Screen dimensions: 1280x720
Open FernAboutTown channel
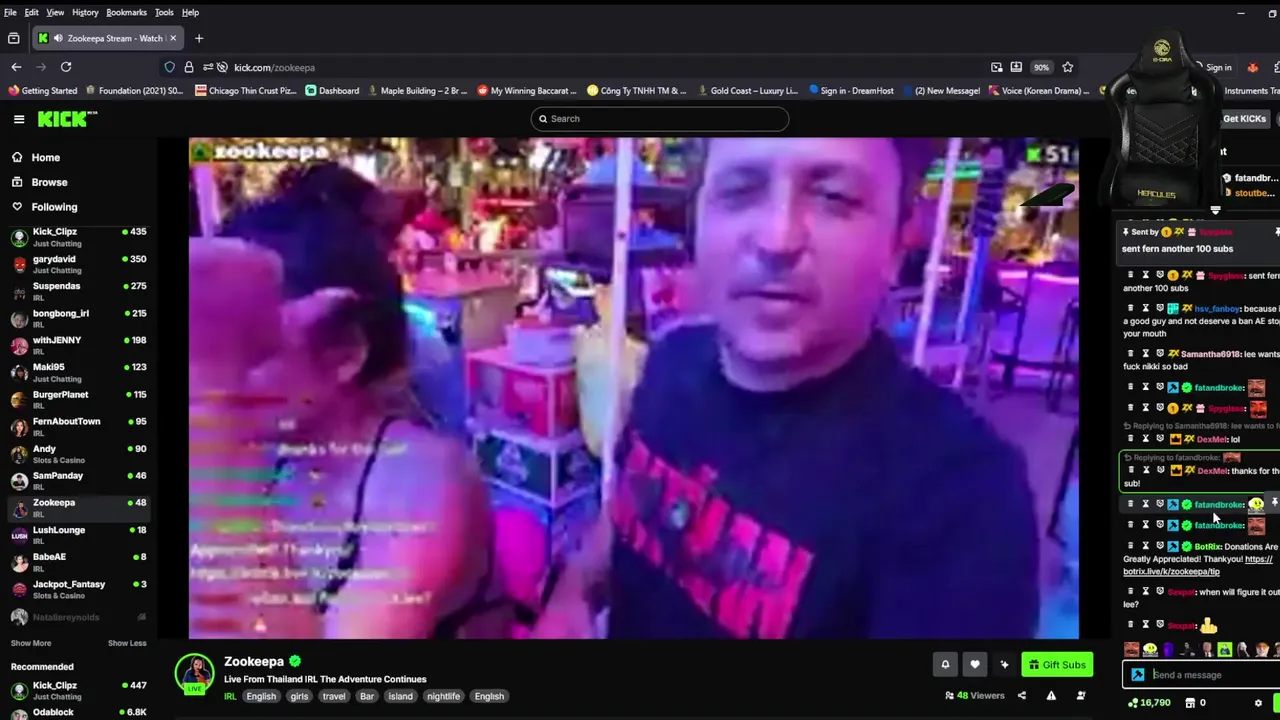(x=78, y=427)
